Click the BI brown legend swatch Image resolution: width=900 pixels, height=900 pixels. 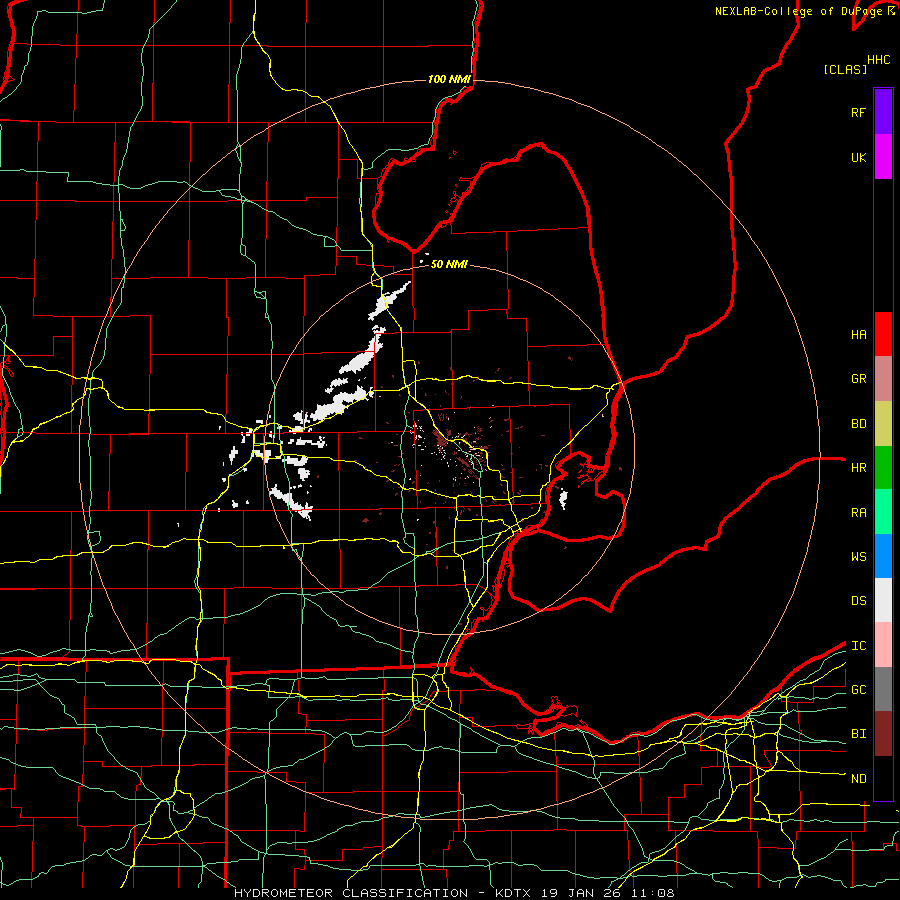point(883,734)
